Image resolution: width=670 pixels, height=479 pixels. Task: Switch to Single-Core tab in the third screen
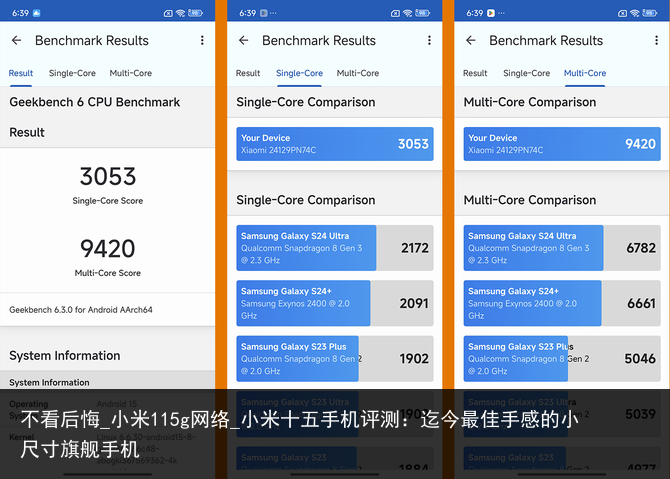coord(526,73)
